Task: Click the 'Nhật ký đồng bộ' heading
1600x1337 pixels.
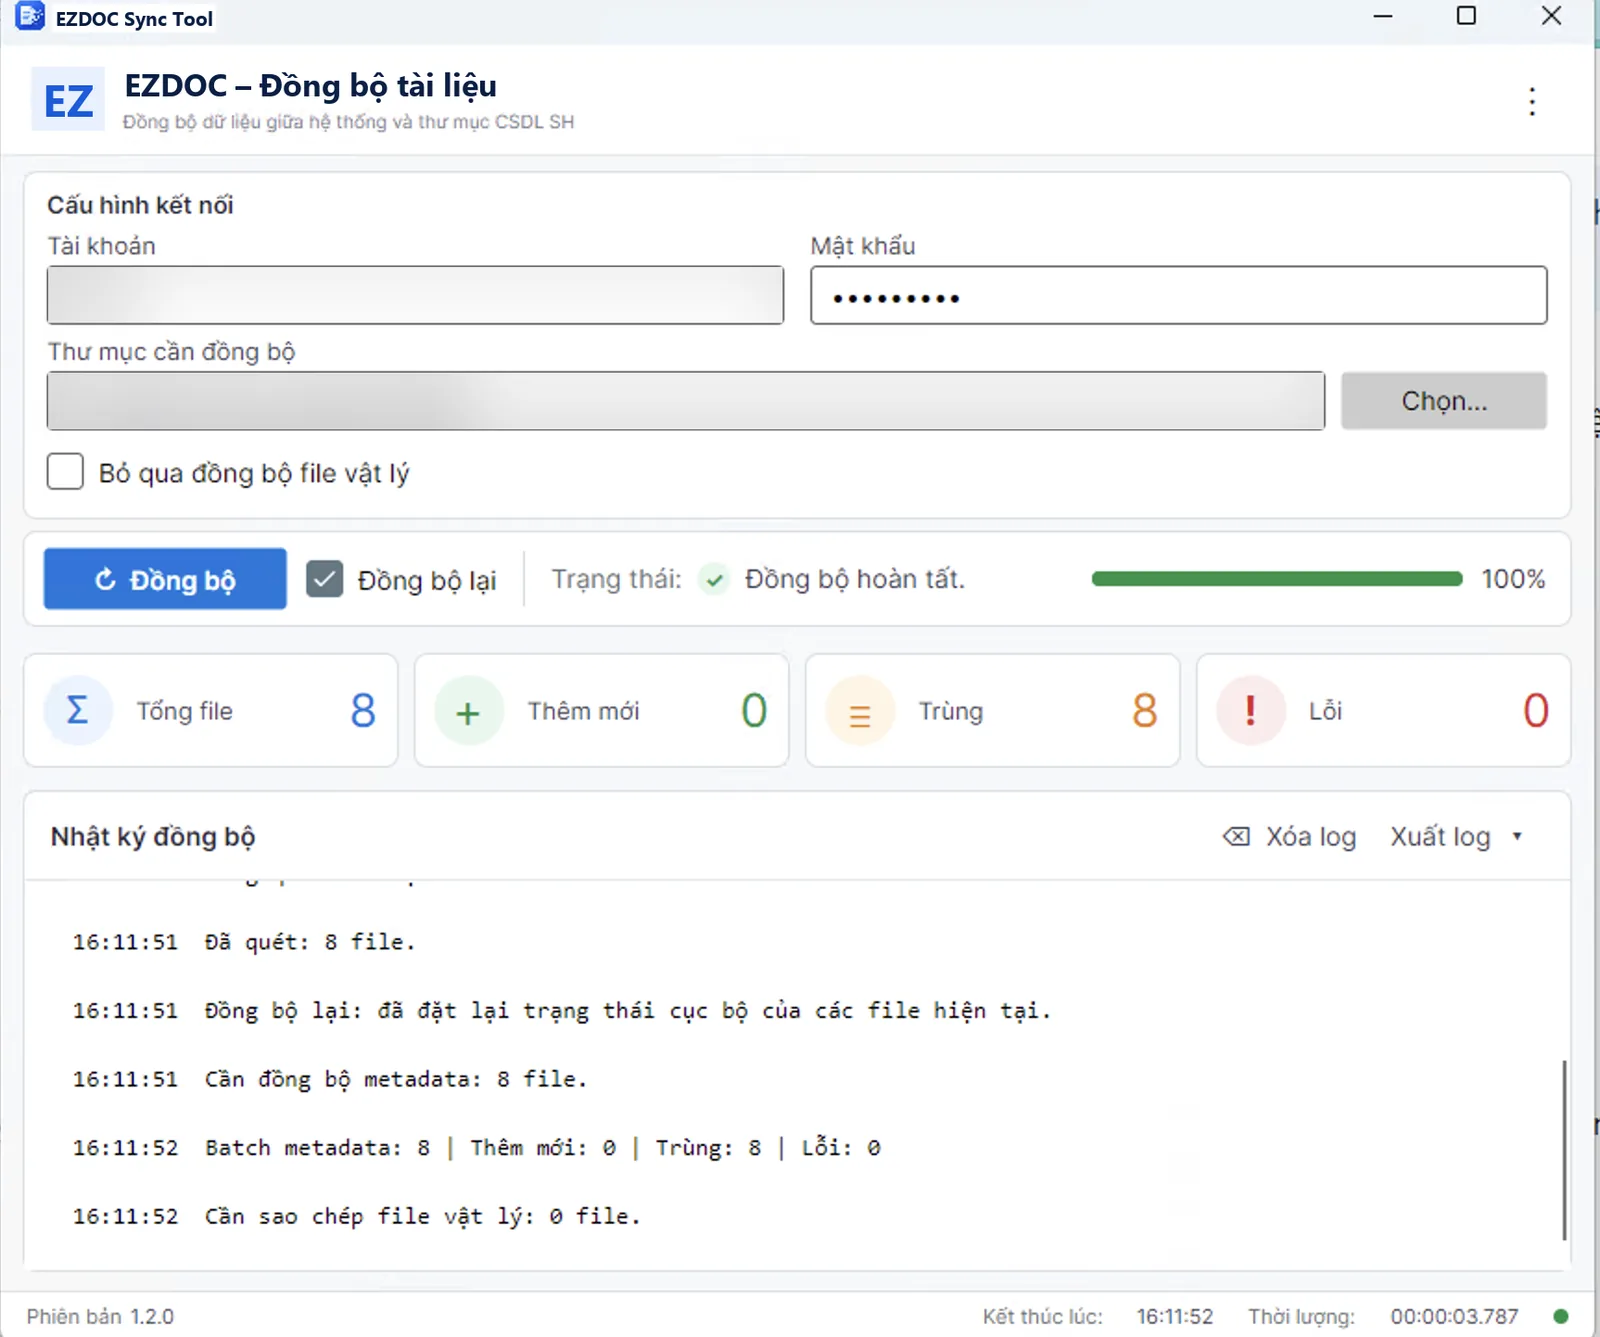Action: coord(153,836)
